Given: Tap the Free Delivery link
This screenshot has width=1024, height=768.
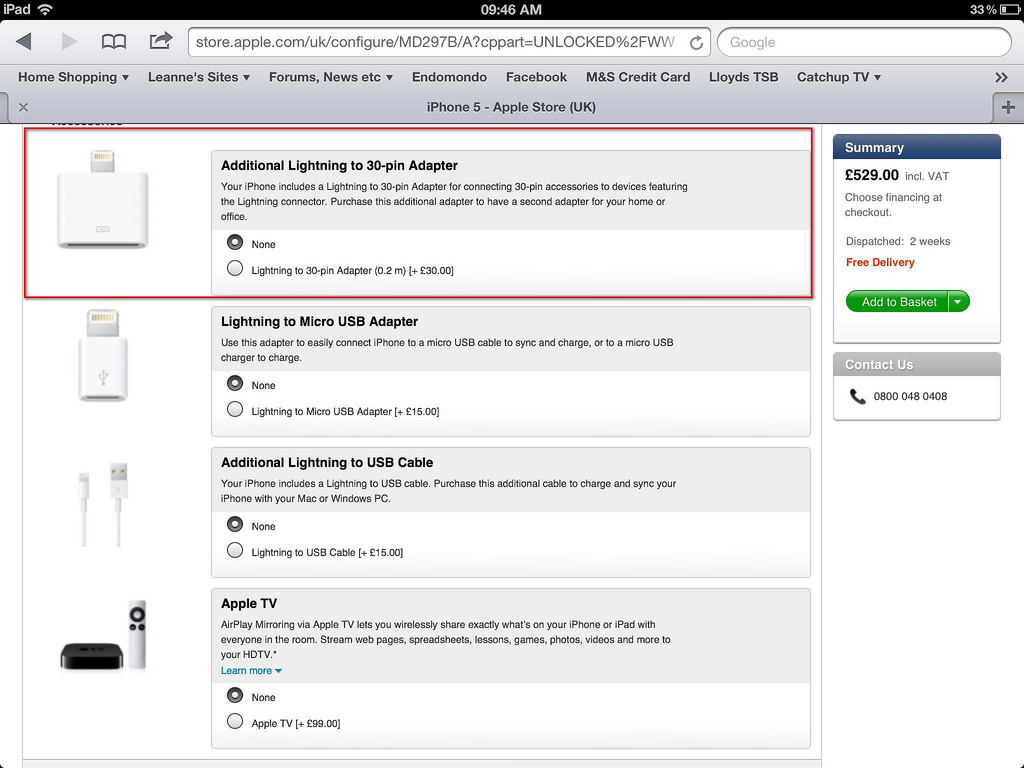Looking at the screenshot, I should tap(880, 263).
